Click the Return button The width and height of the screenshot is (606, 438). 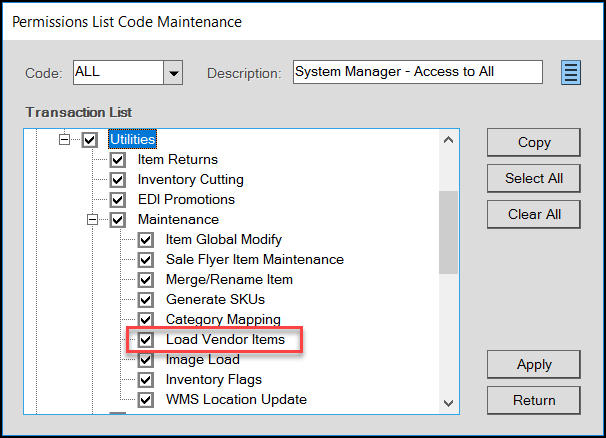tap(534, 400)
